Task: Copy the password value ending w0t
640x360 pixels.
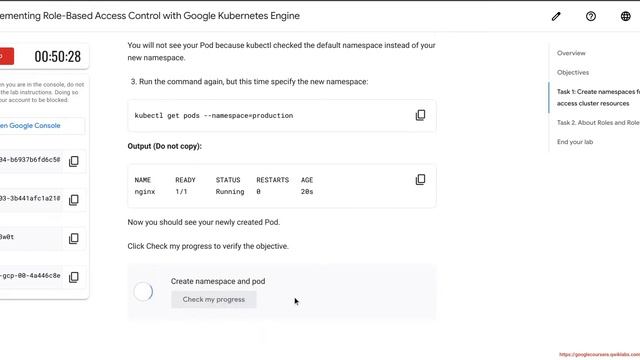Action: pos(74,238)
